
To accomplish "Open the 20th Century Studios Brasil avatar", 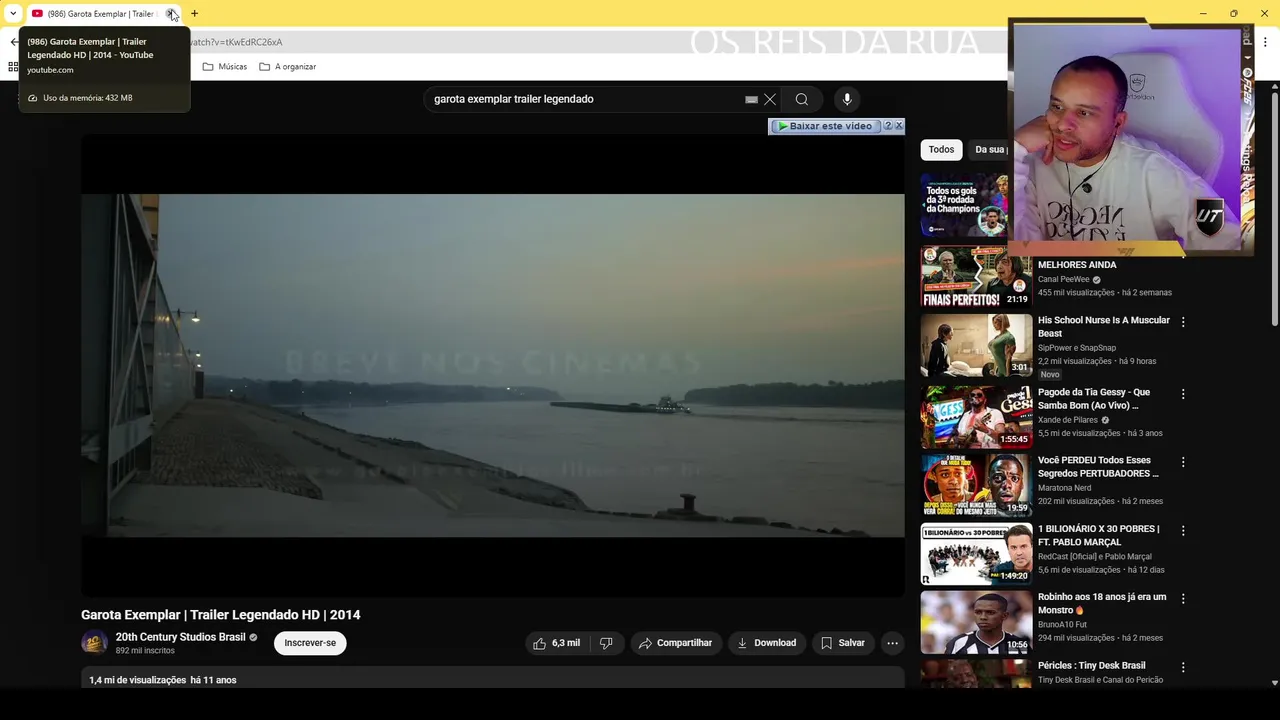I will (94, 642).
